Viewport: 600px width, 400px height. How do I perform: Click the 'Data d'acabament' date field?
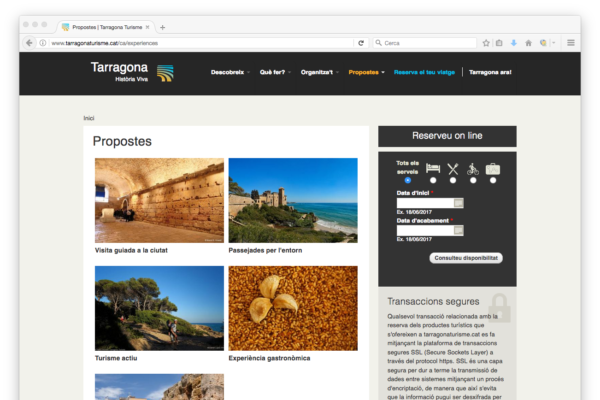coord(425,230)
